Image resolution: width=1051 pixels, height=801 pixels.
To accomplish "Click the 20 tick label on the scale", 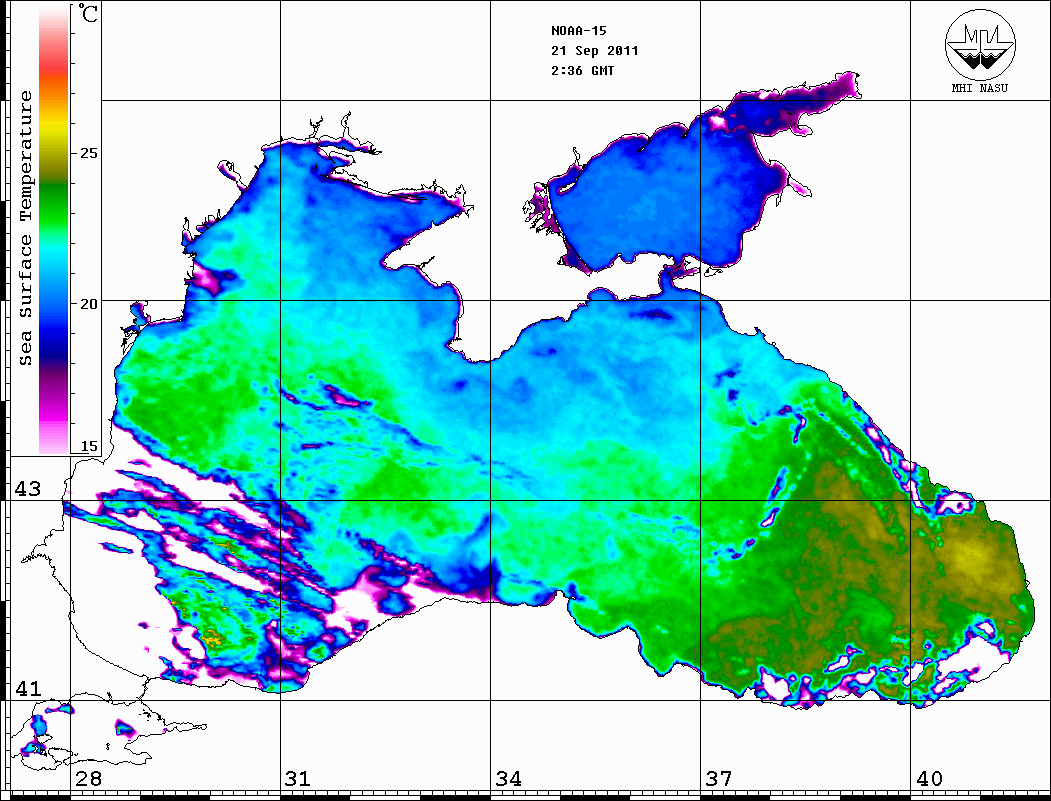I will click(x=88, y=304).
